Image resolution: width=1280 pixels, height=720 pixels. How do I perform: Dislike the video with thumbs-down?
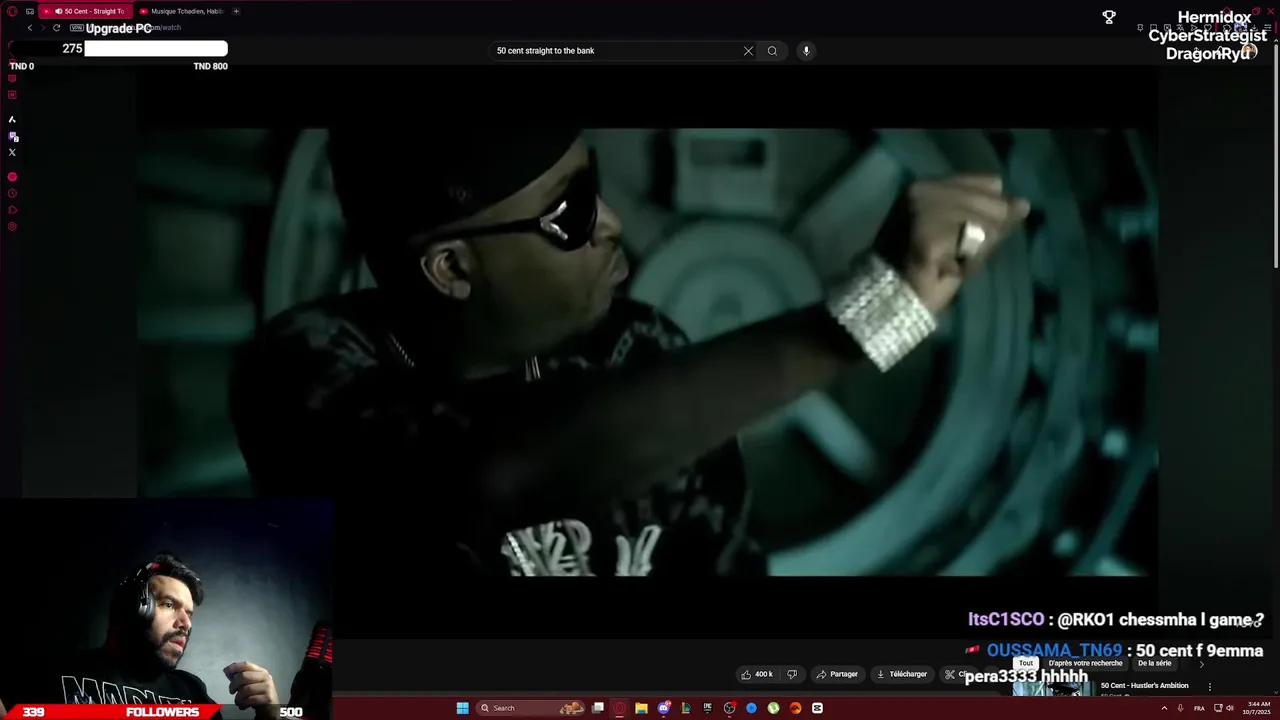click(x=792, y=674)
